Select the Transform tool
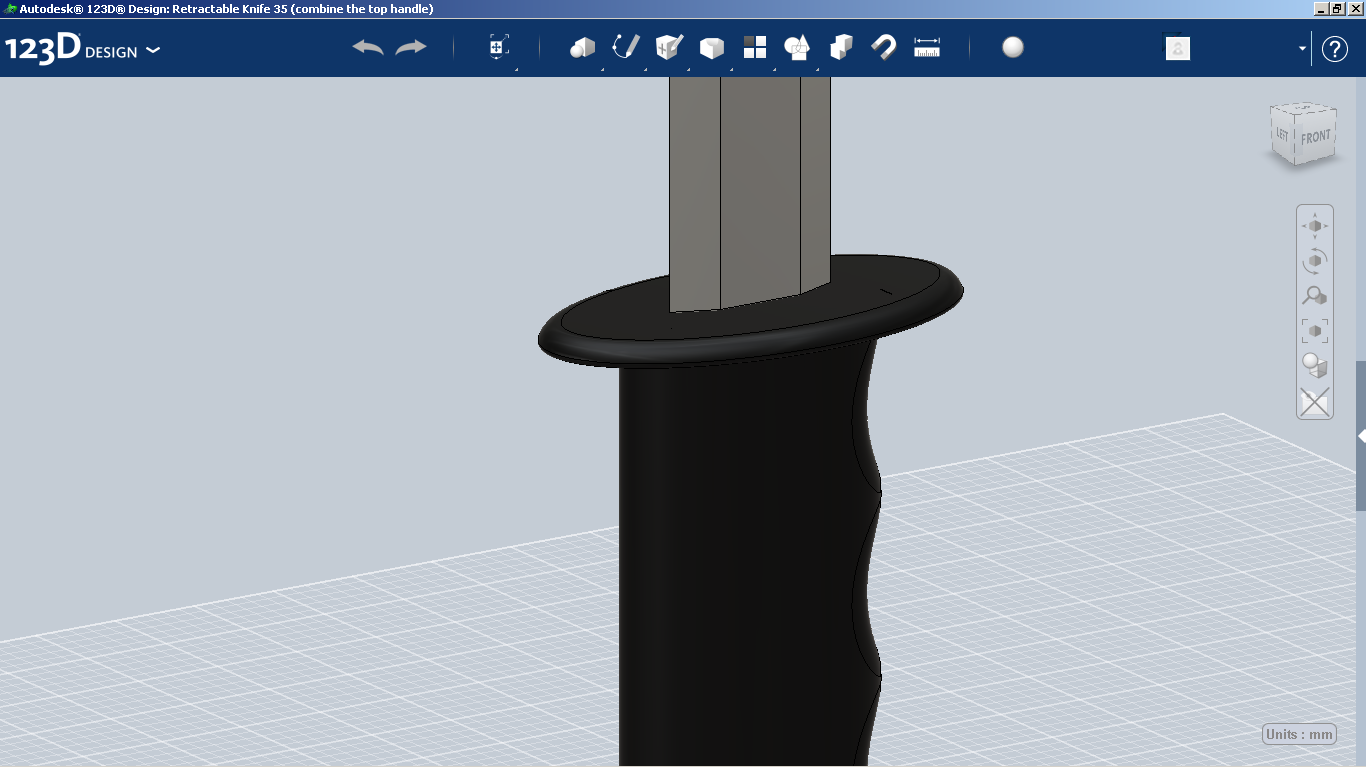Viewport: 1366px width, 768px height. [497, 46]
